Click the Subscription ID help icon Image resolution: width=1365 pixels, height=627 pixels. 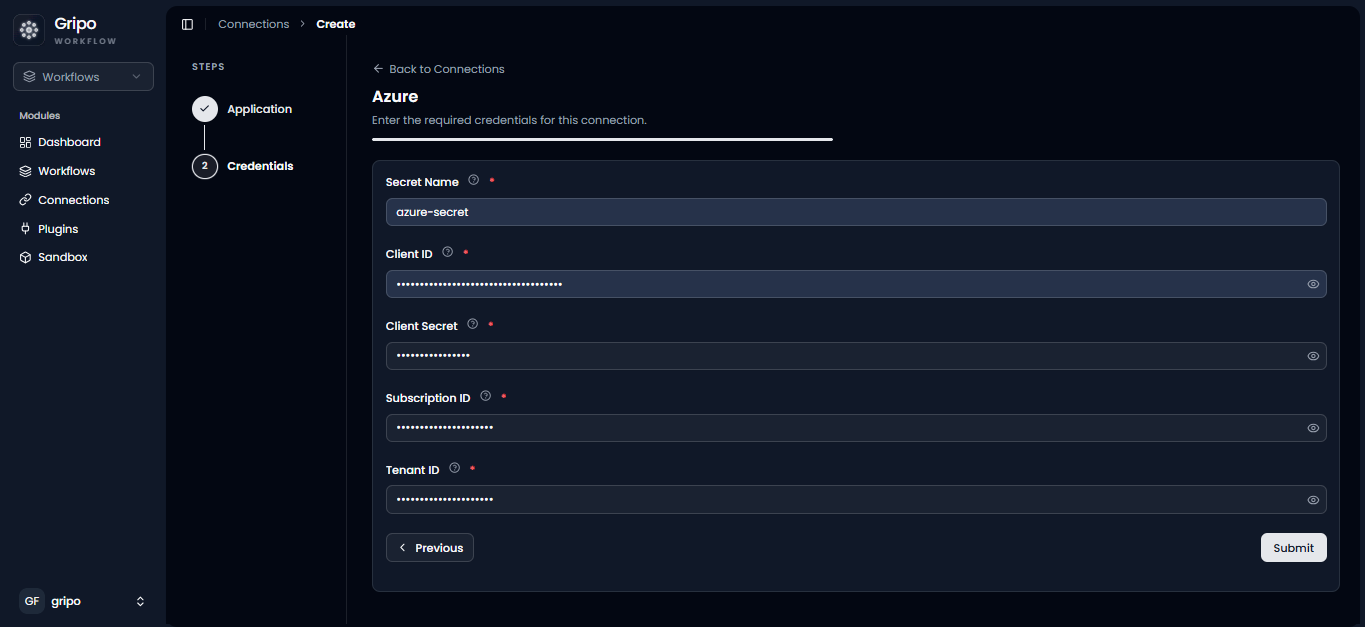click(486, 396)
